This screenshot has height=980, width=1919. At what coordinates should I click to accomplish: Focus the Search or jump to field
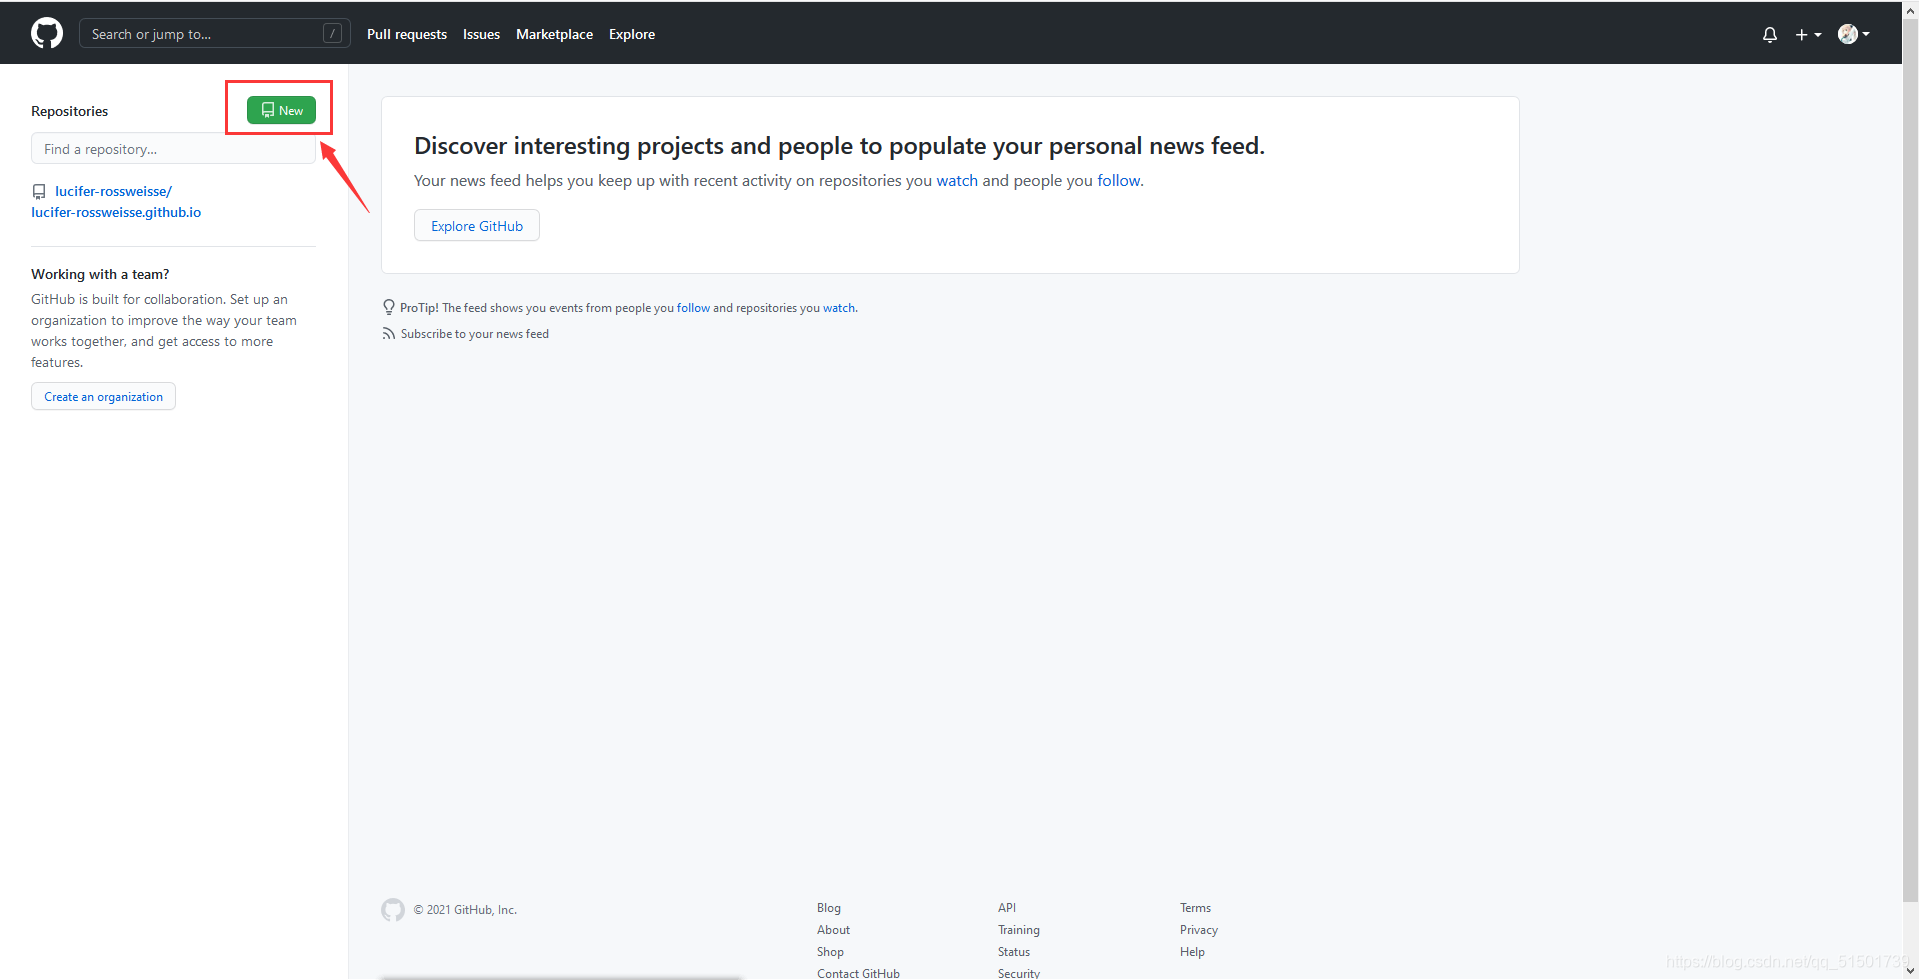[214, 34]
